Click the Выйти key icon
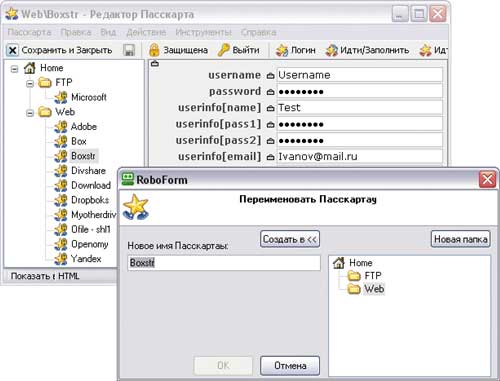This screenshot has height=381, width=500. 223,50
